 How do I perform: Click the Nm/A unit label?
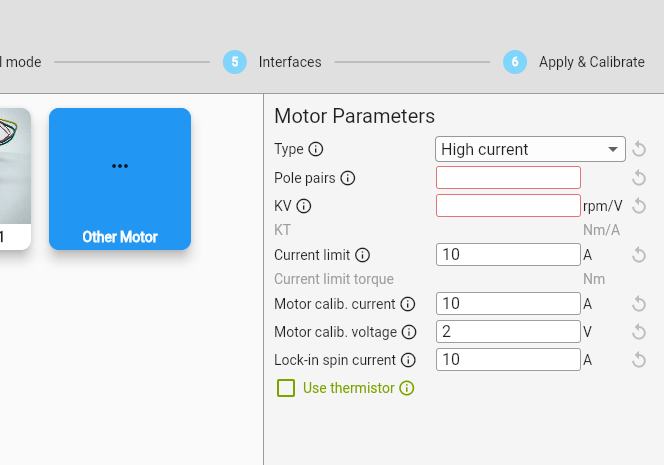(601, 230)
